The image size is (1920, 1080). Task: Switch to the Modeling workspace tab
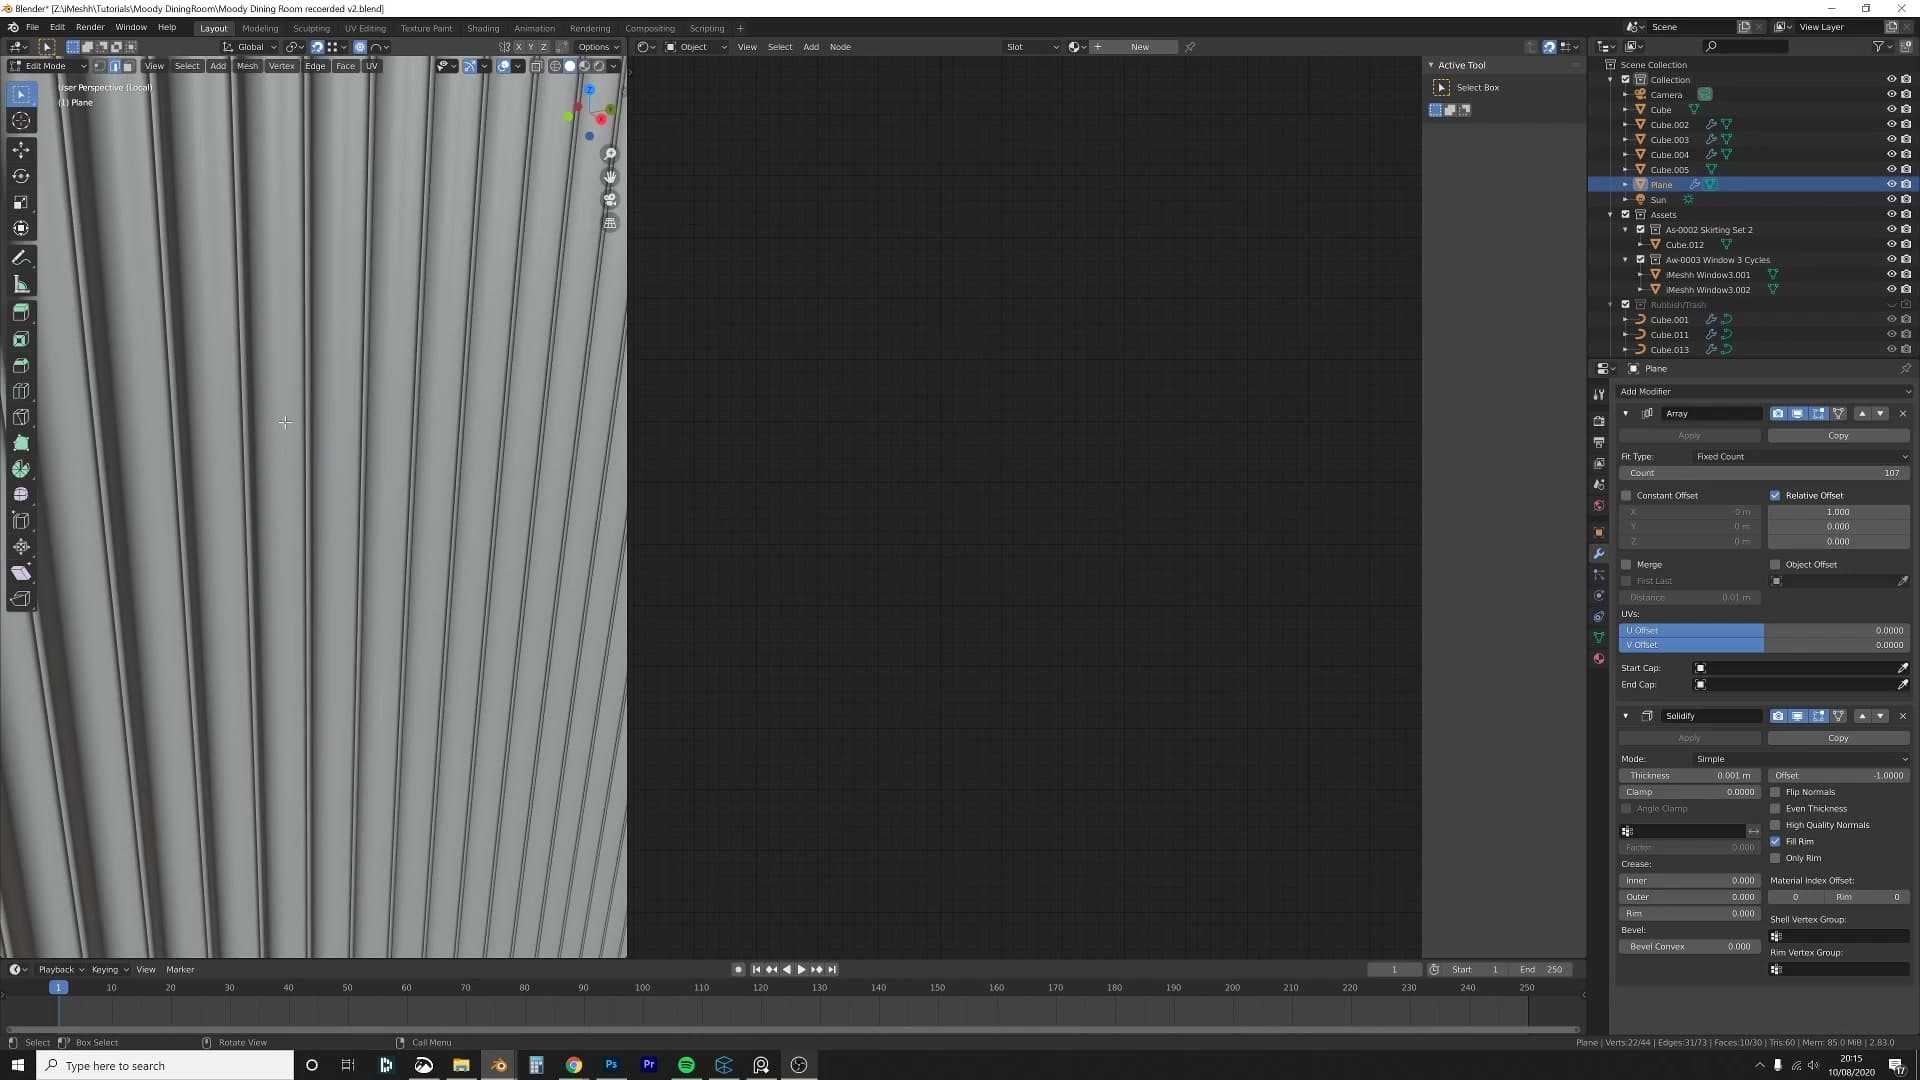click(260, 28)
